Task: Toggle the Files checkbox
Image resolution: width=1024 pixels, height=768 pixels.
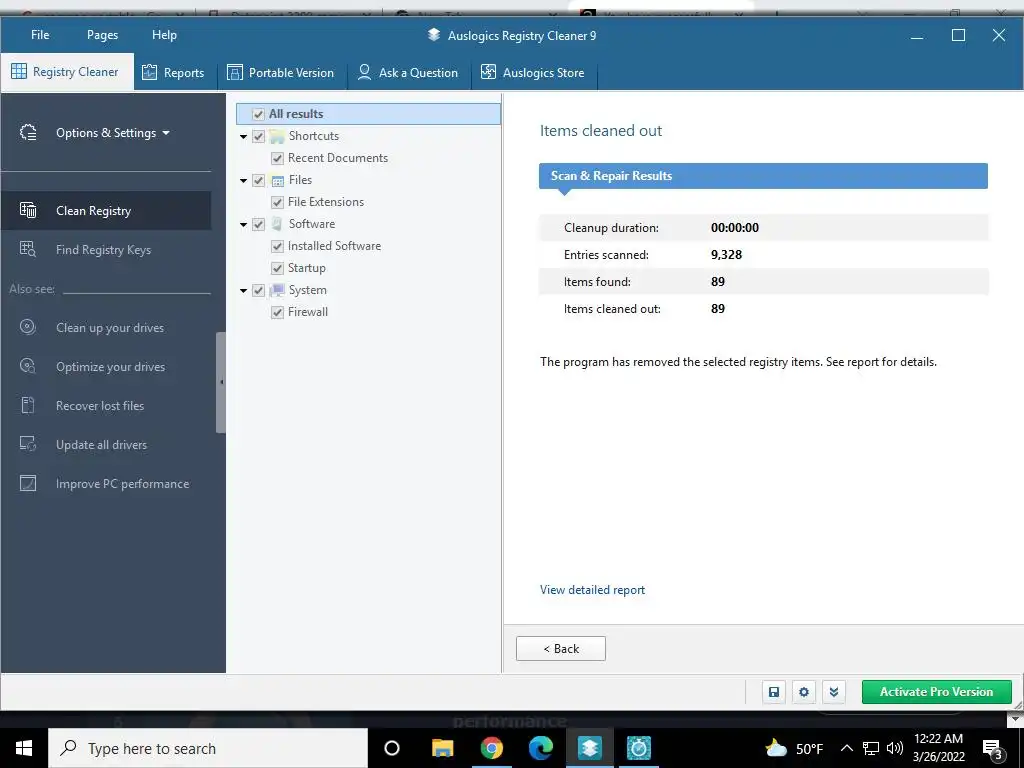Action: pos(259,180)
